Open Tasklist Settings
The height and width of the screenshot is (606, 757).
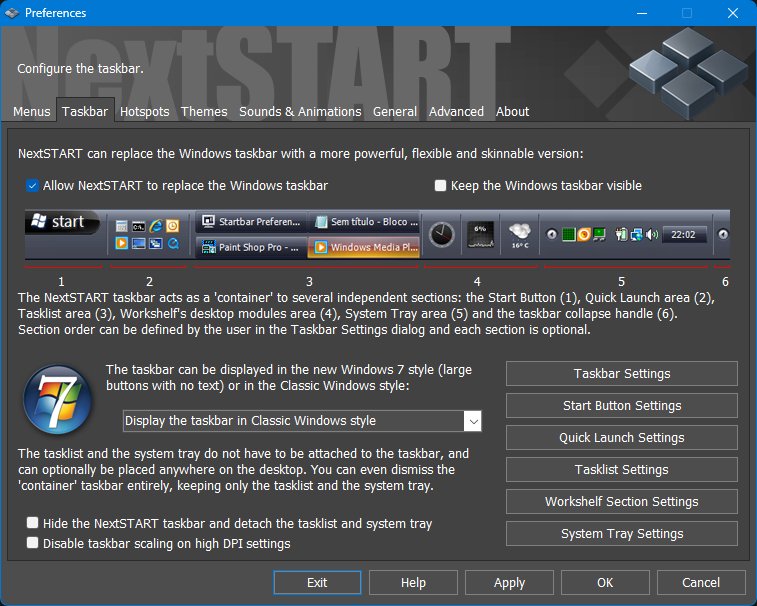coord(622,469)
